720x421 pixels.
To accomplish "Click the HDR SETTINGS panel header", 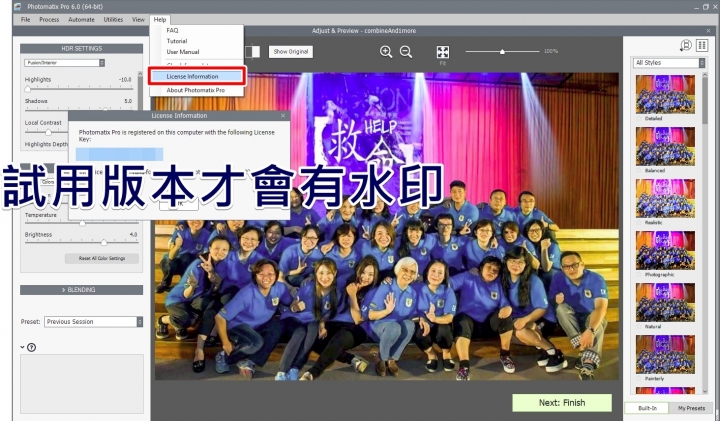I will tap(81, 48).
